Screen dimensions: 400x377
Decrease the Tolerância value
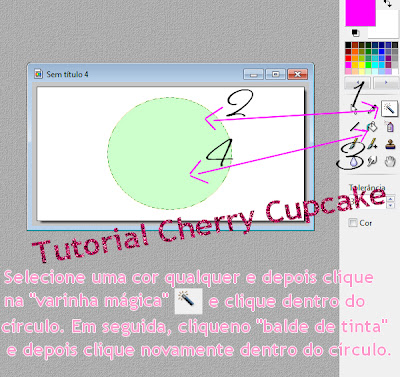pyautogui.click(x=390, y=205)
